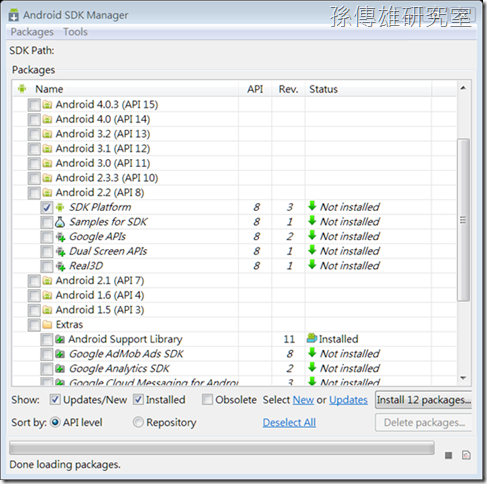Select the API level sort radio button
Image resolution: width=487 pixels, height=484 pixels.
(55, 422)
